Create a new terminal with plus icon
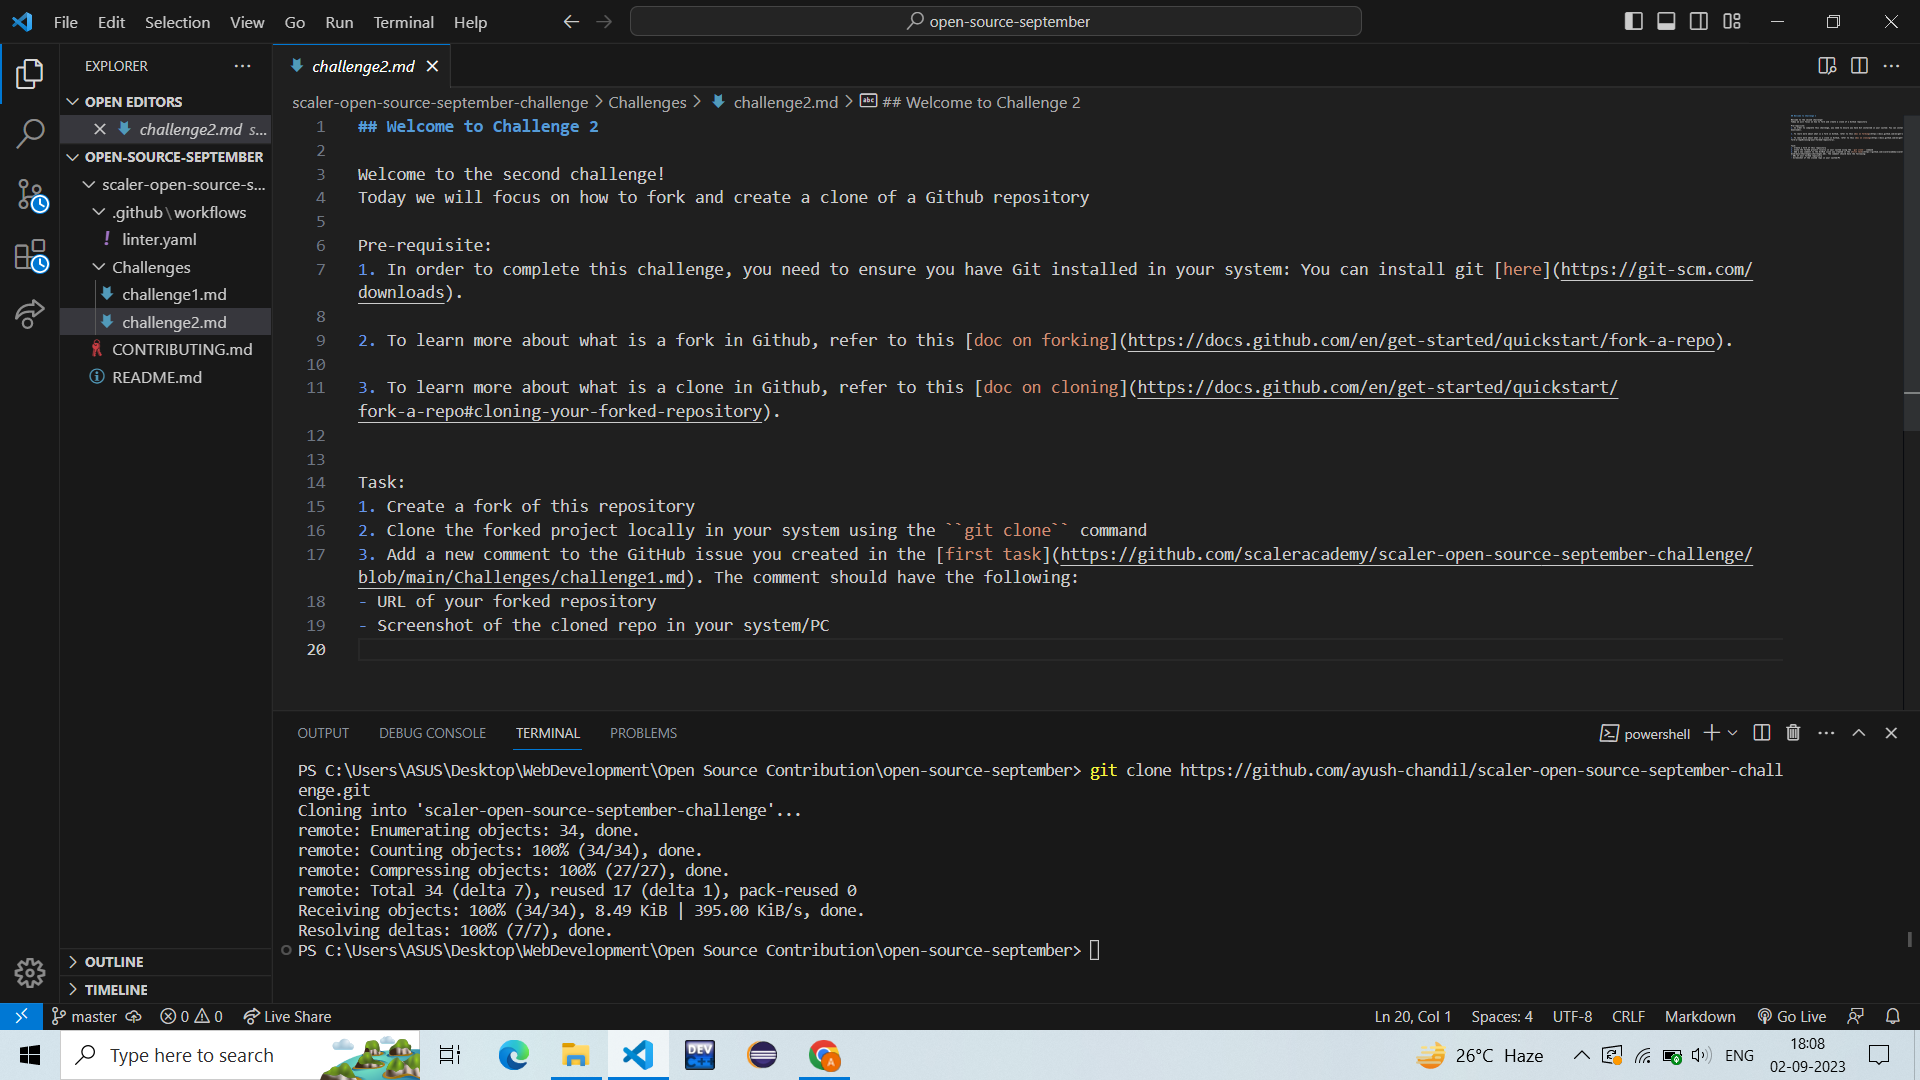1920x1080 pixels. (1712, 733)
